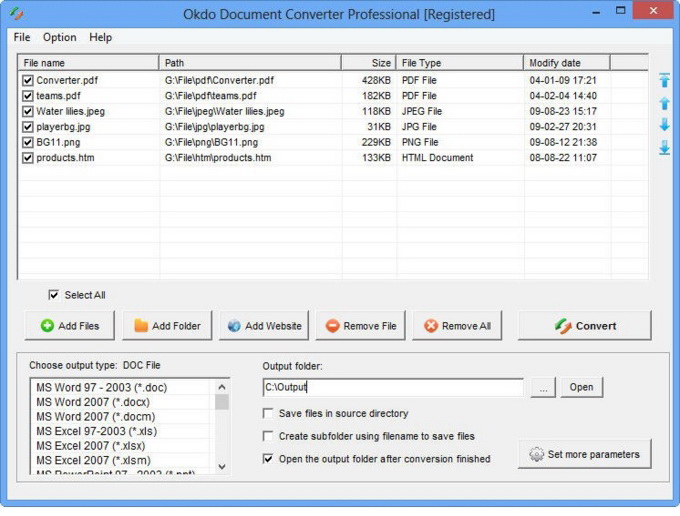This screenshot has width=680, height=516.
Task: Browse for output folder with ... button
Action: 542,388
